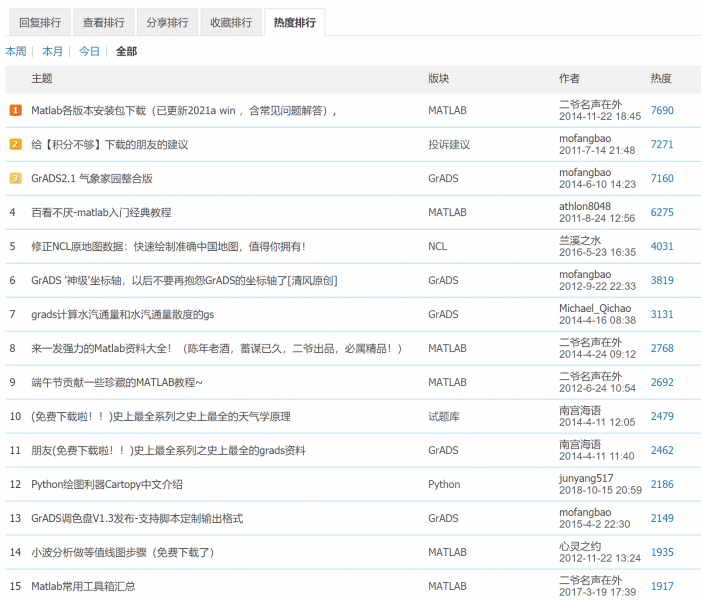Click the orange rank 1 badge

click(x=15, y=111)
